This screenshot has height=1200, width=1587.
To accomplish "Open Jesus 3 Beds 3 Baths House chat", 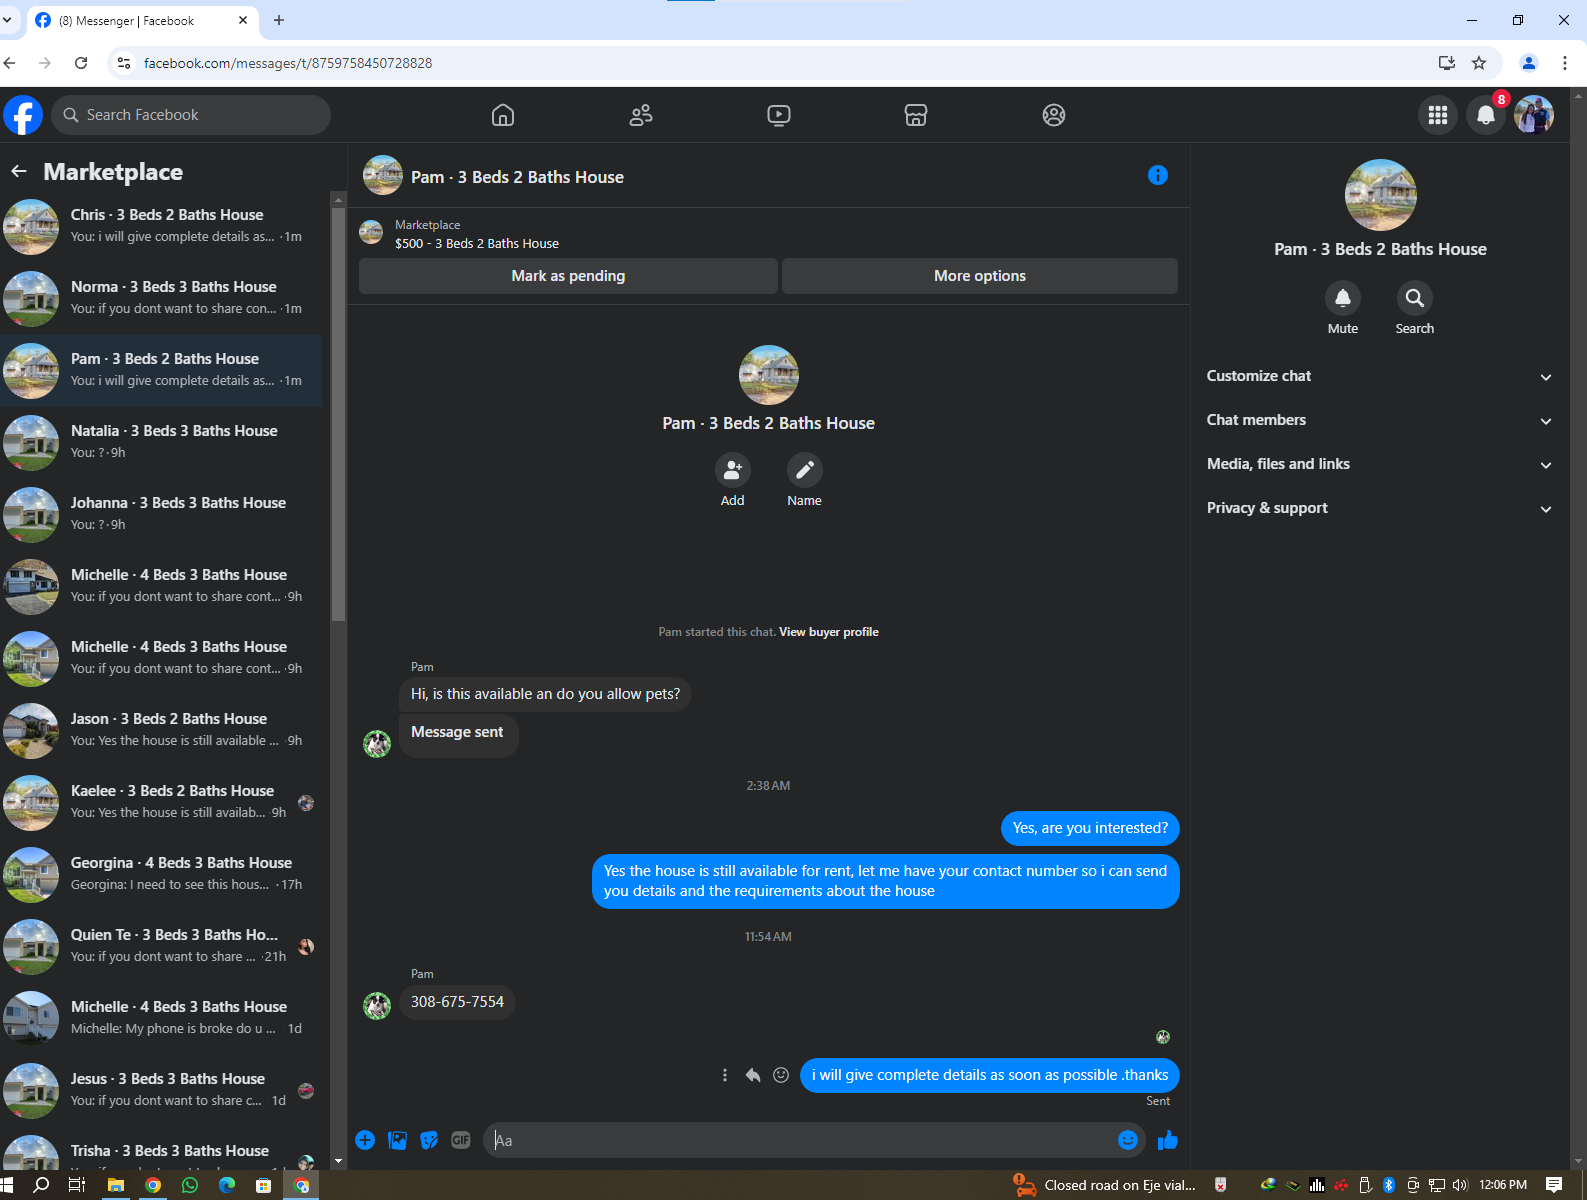I will point(162,1091).
